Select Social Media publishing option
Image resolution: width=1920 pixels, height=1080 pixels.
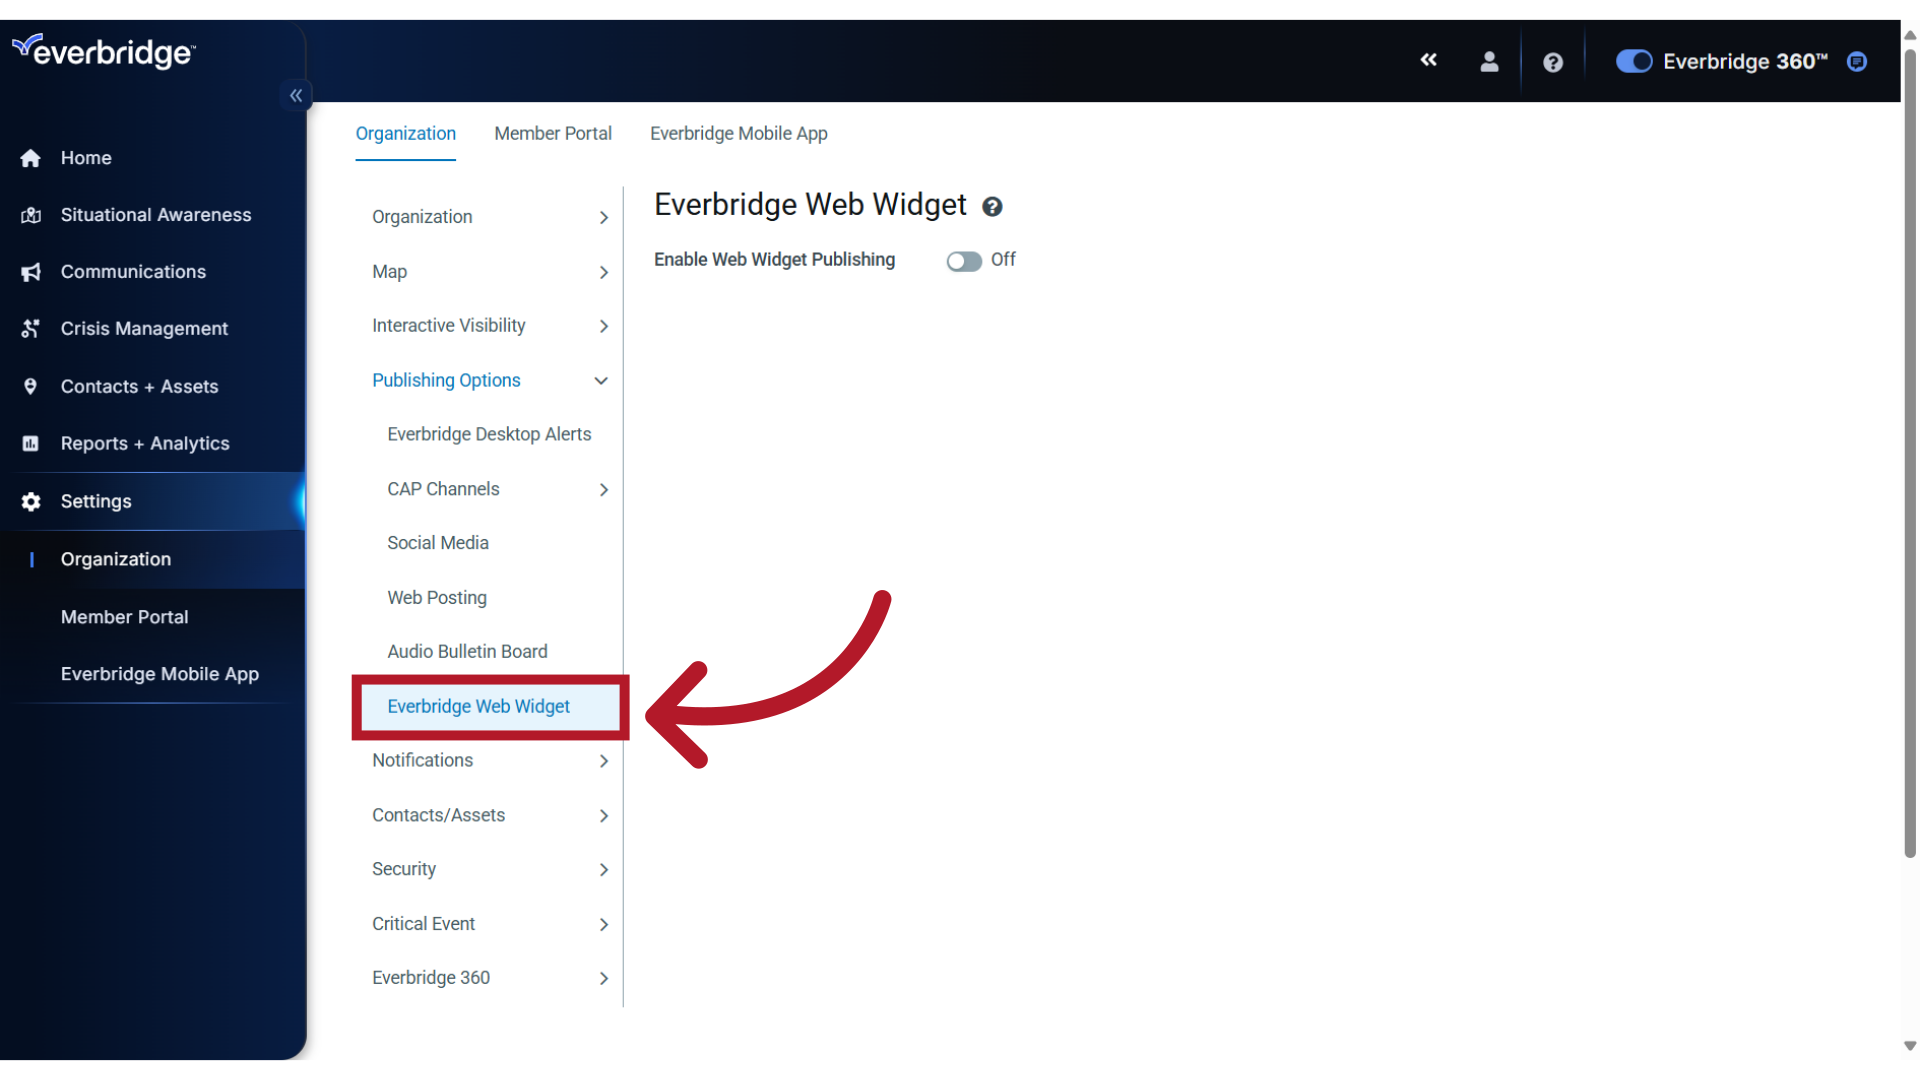tap(438, 542)
